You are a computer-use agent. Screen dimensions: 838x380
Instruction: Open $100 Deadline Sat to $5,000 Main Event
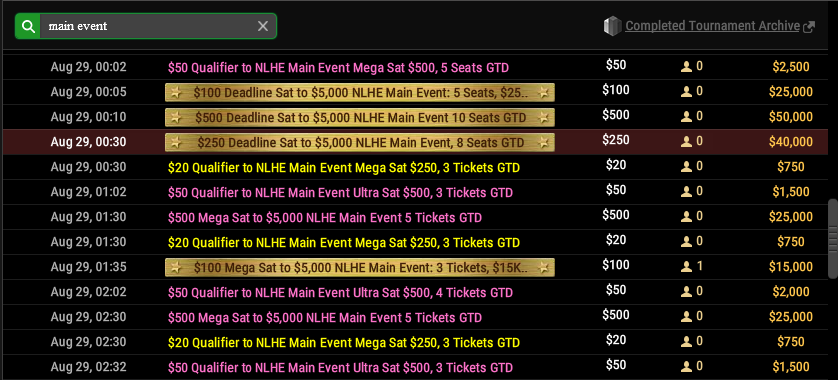coord(360,92)
